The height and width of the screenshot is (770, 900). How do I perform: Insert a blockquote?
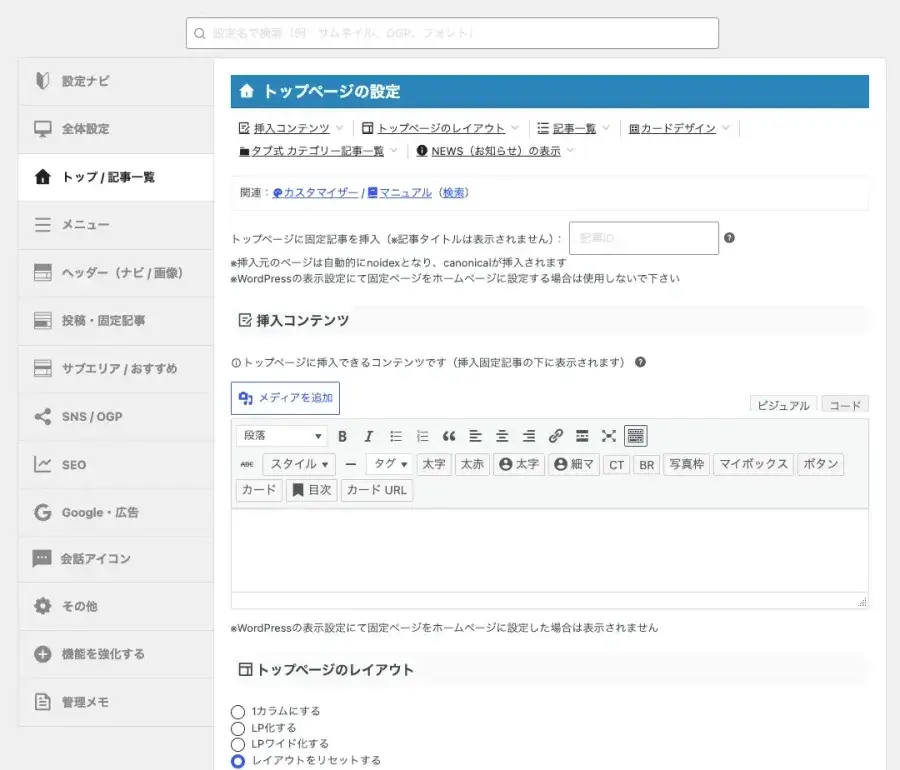[x=449, y=437]
